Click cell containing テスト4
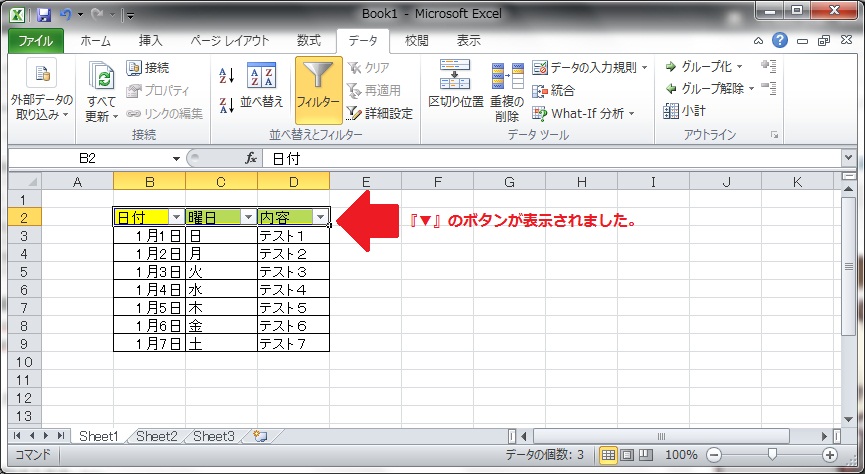 [x=293, y=290]
